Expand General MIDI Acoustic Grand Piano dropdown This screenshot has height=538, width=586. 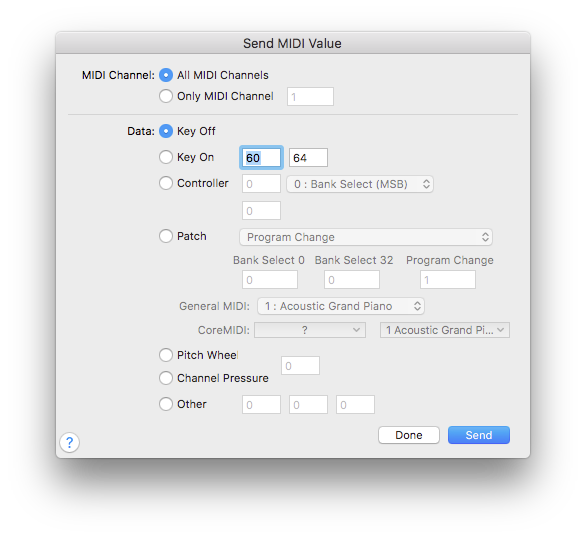pyautogui.click(x=341, y=306)
